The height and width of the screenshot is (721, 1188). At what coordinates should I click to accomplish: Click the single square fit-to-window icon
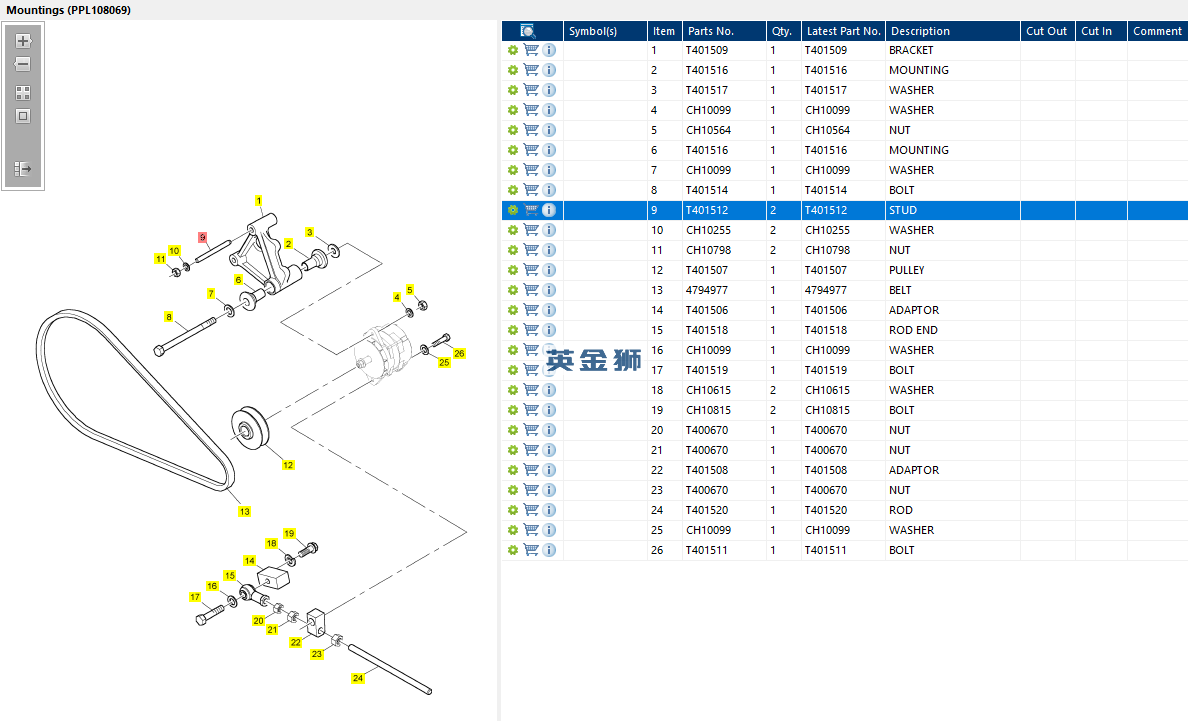[23, 117]
